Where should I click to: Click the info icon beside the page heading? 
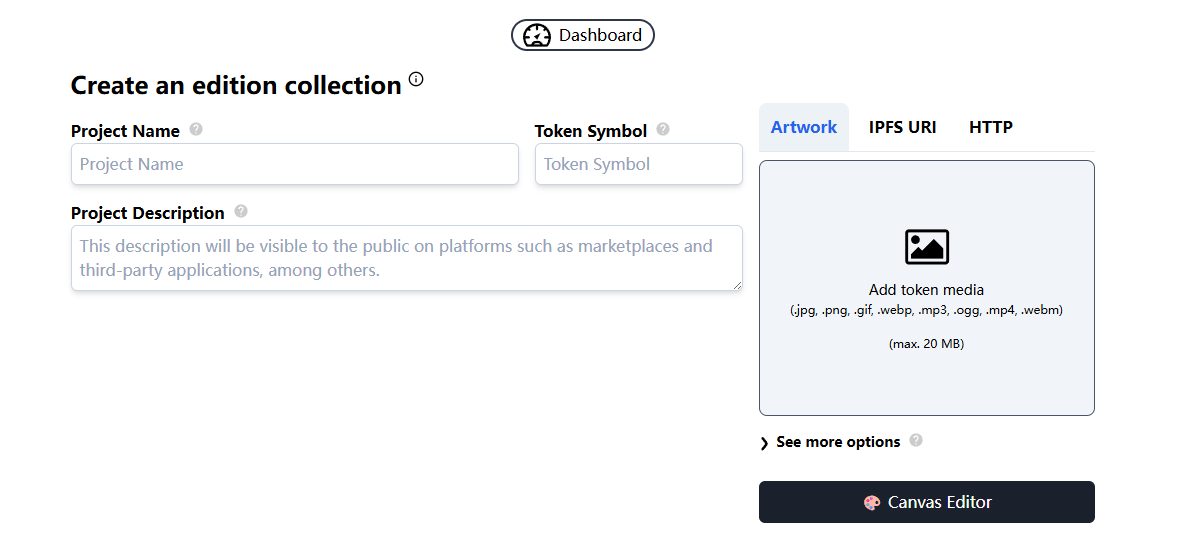[416, 79]
